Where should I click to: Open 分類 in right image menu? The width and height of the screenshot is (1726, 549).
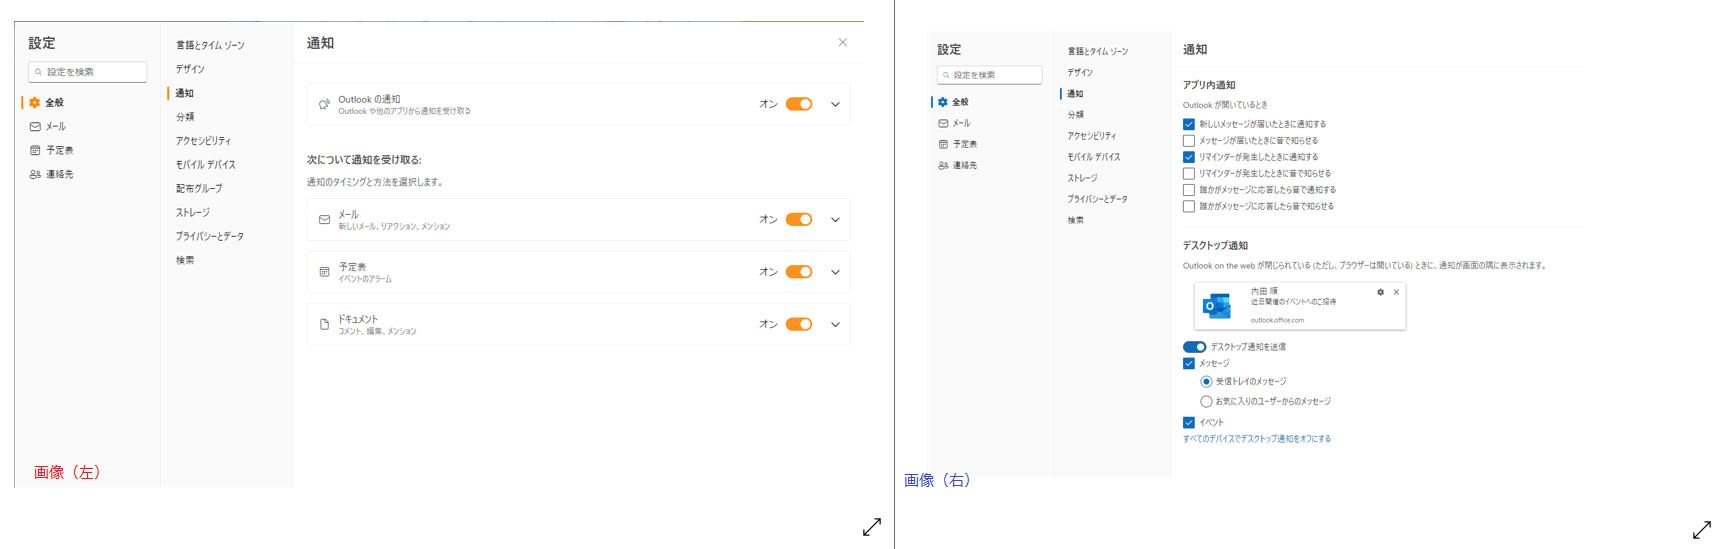[x=1075, y=115]
